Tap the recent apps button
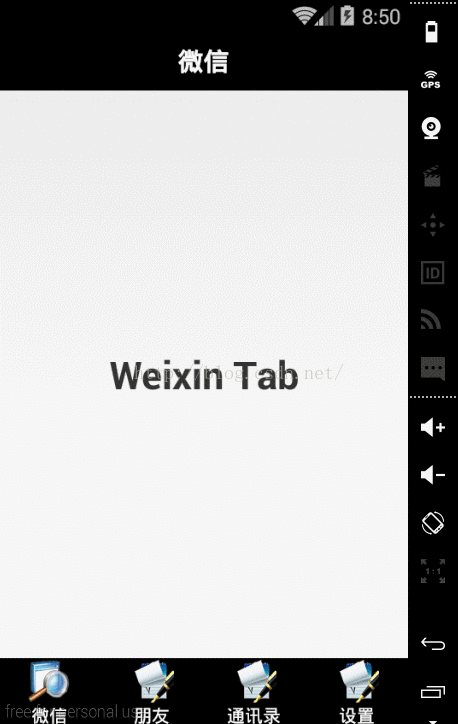This screenshot has height=724, width=458. [x=433, y=691]
